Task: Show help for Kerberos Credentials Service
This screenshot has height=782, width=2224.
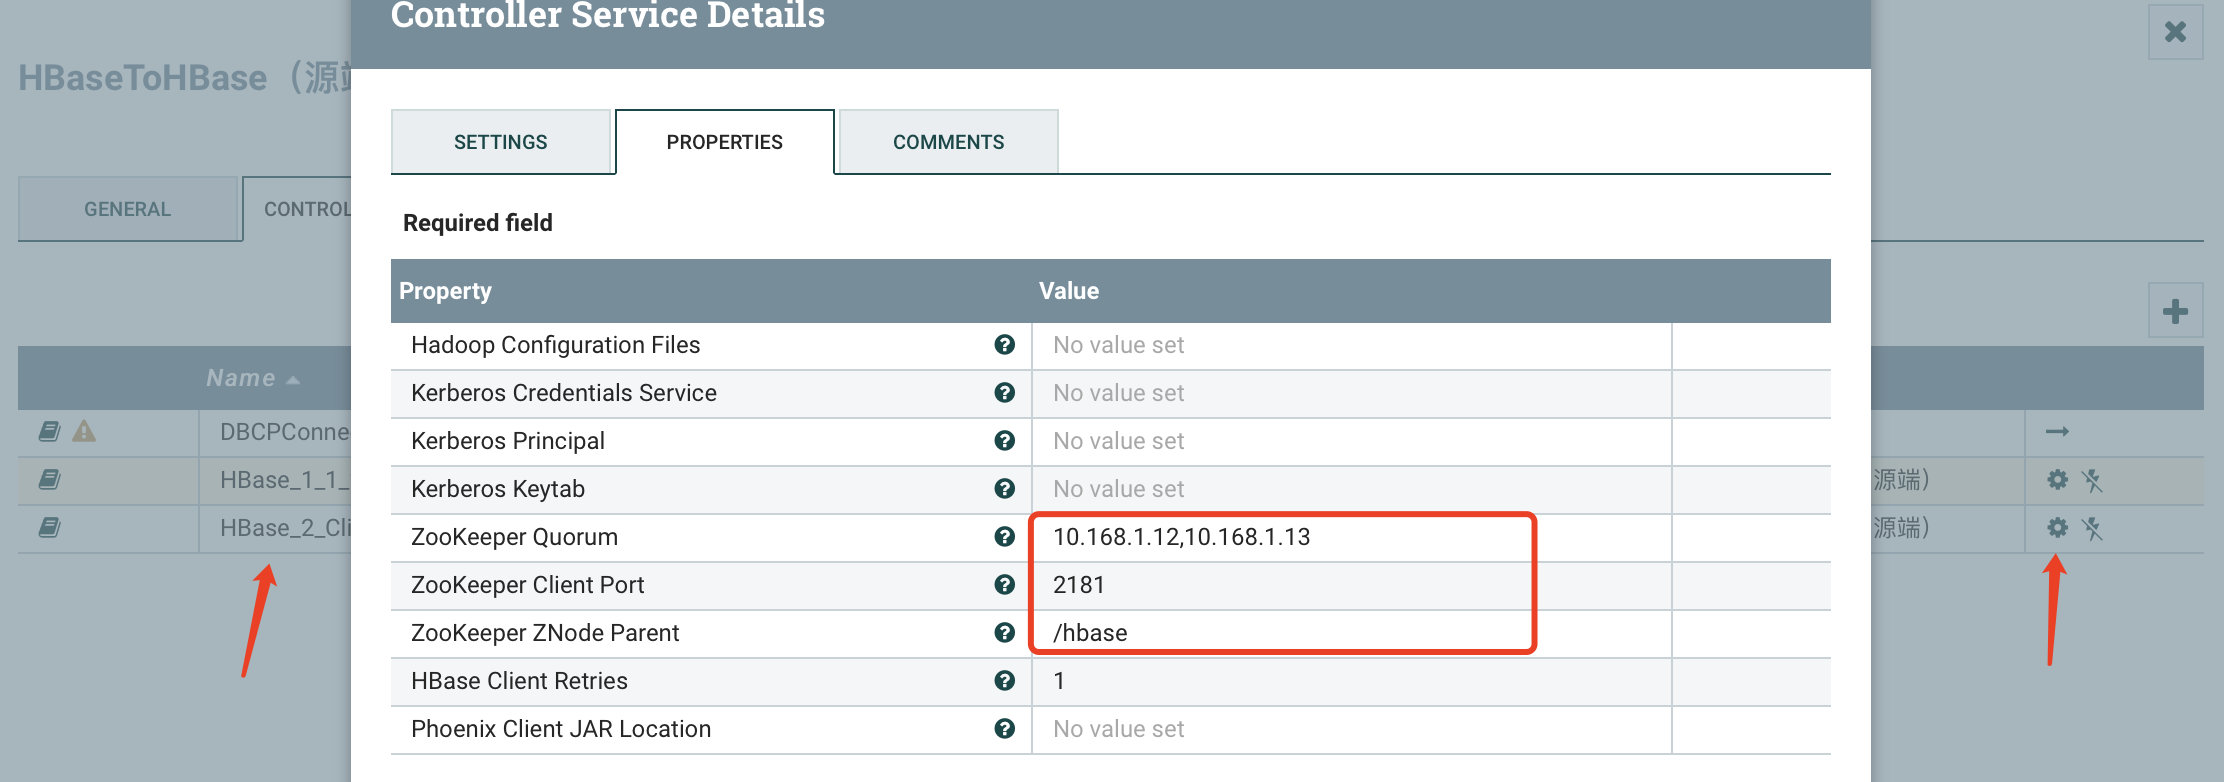Action: coord(1005,393)
